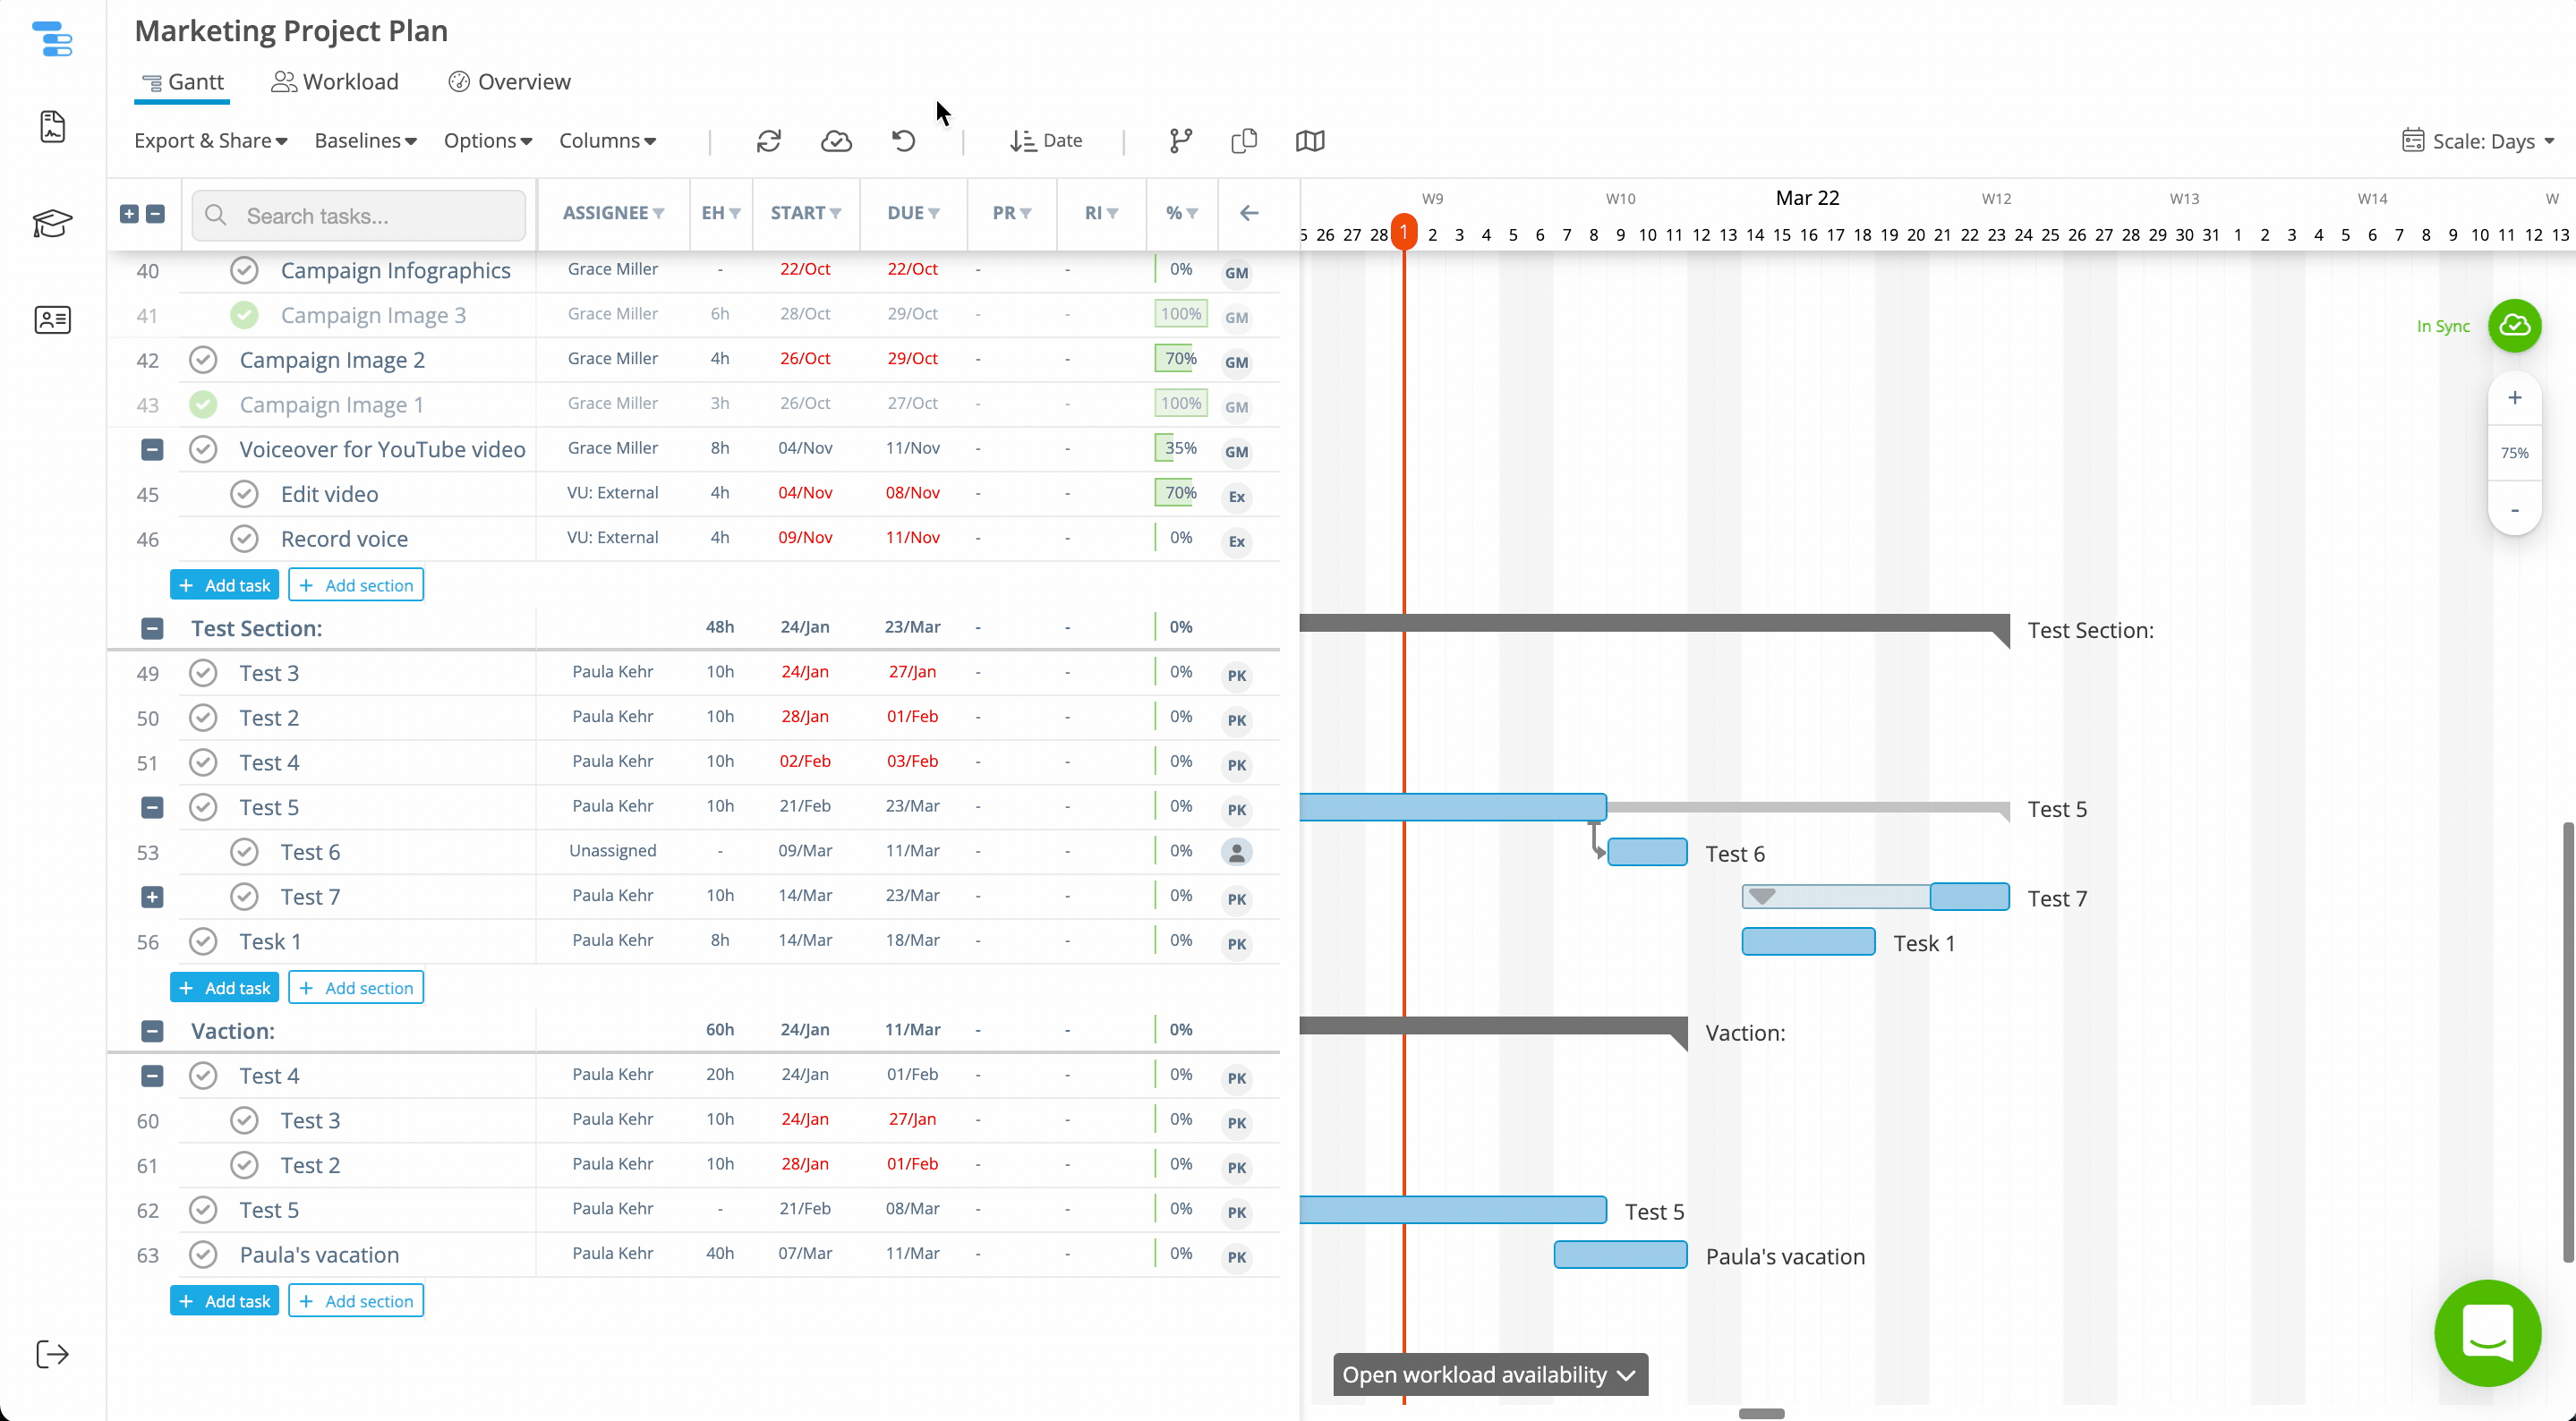Open the learning center graduation cap icon
Screen dimensions: 2576x1421
52,224
